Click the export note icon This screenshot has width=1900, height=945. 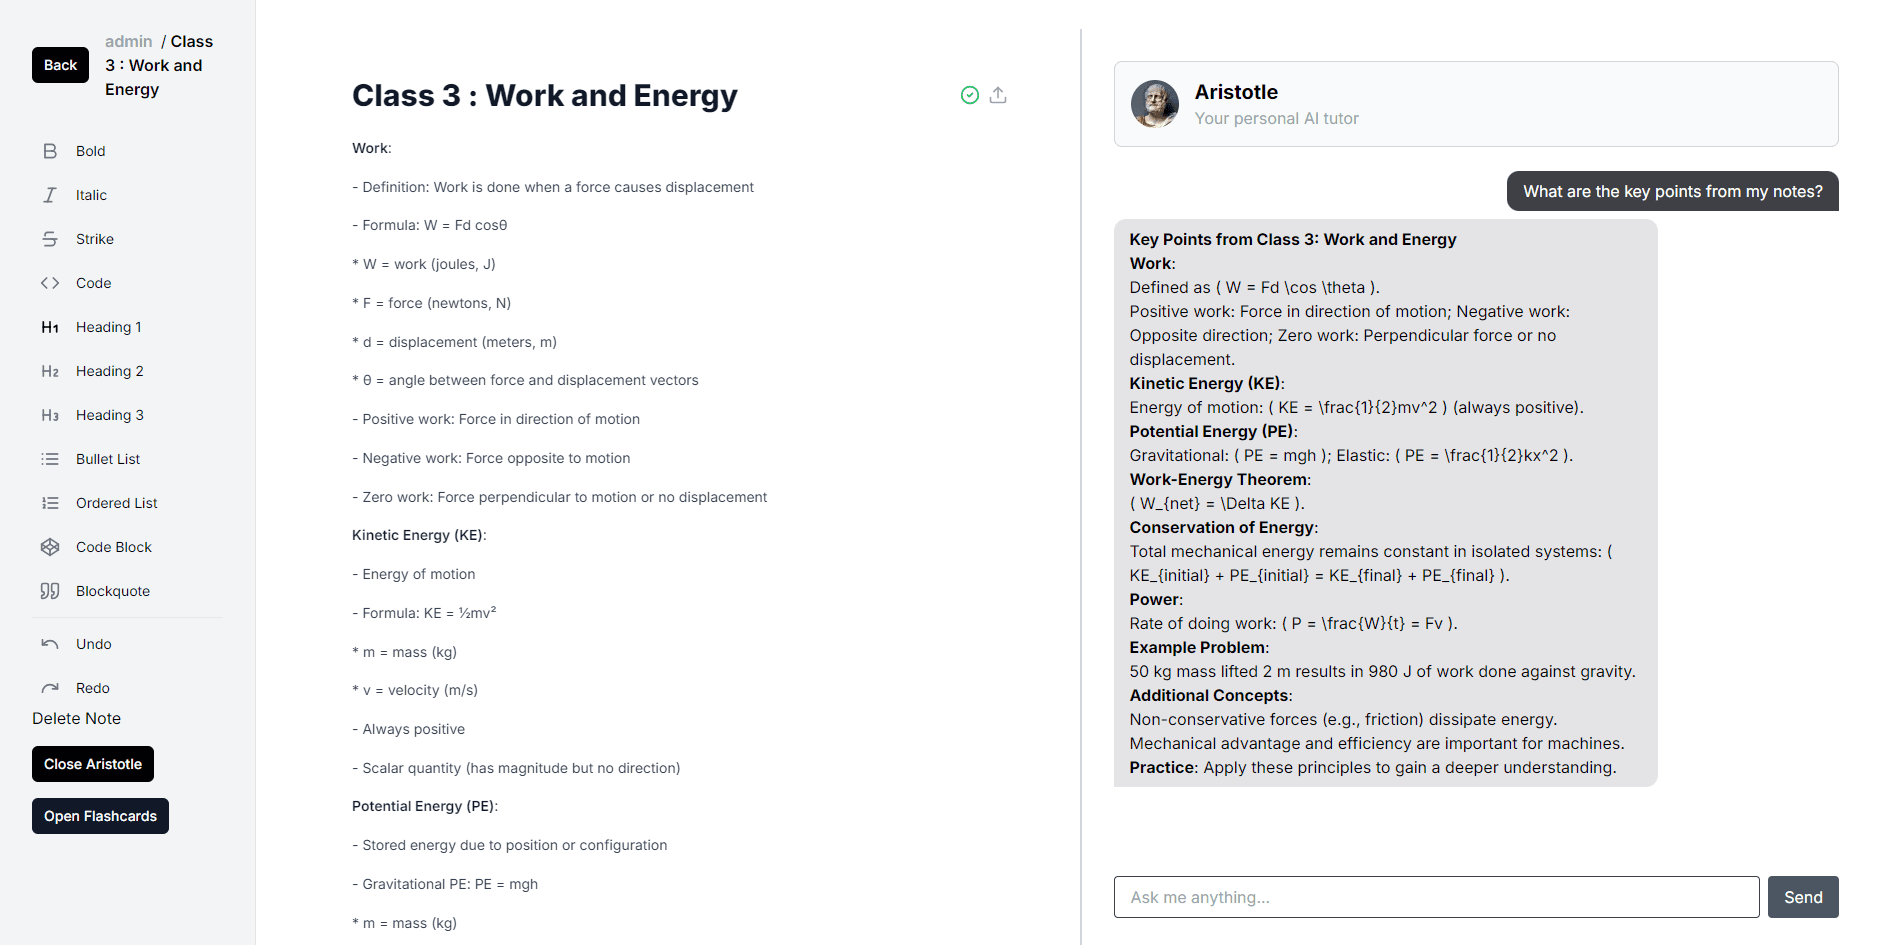(x=998, y=95)
